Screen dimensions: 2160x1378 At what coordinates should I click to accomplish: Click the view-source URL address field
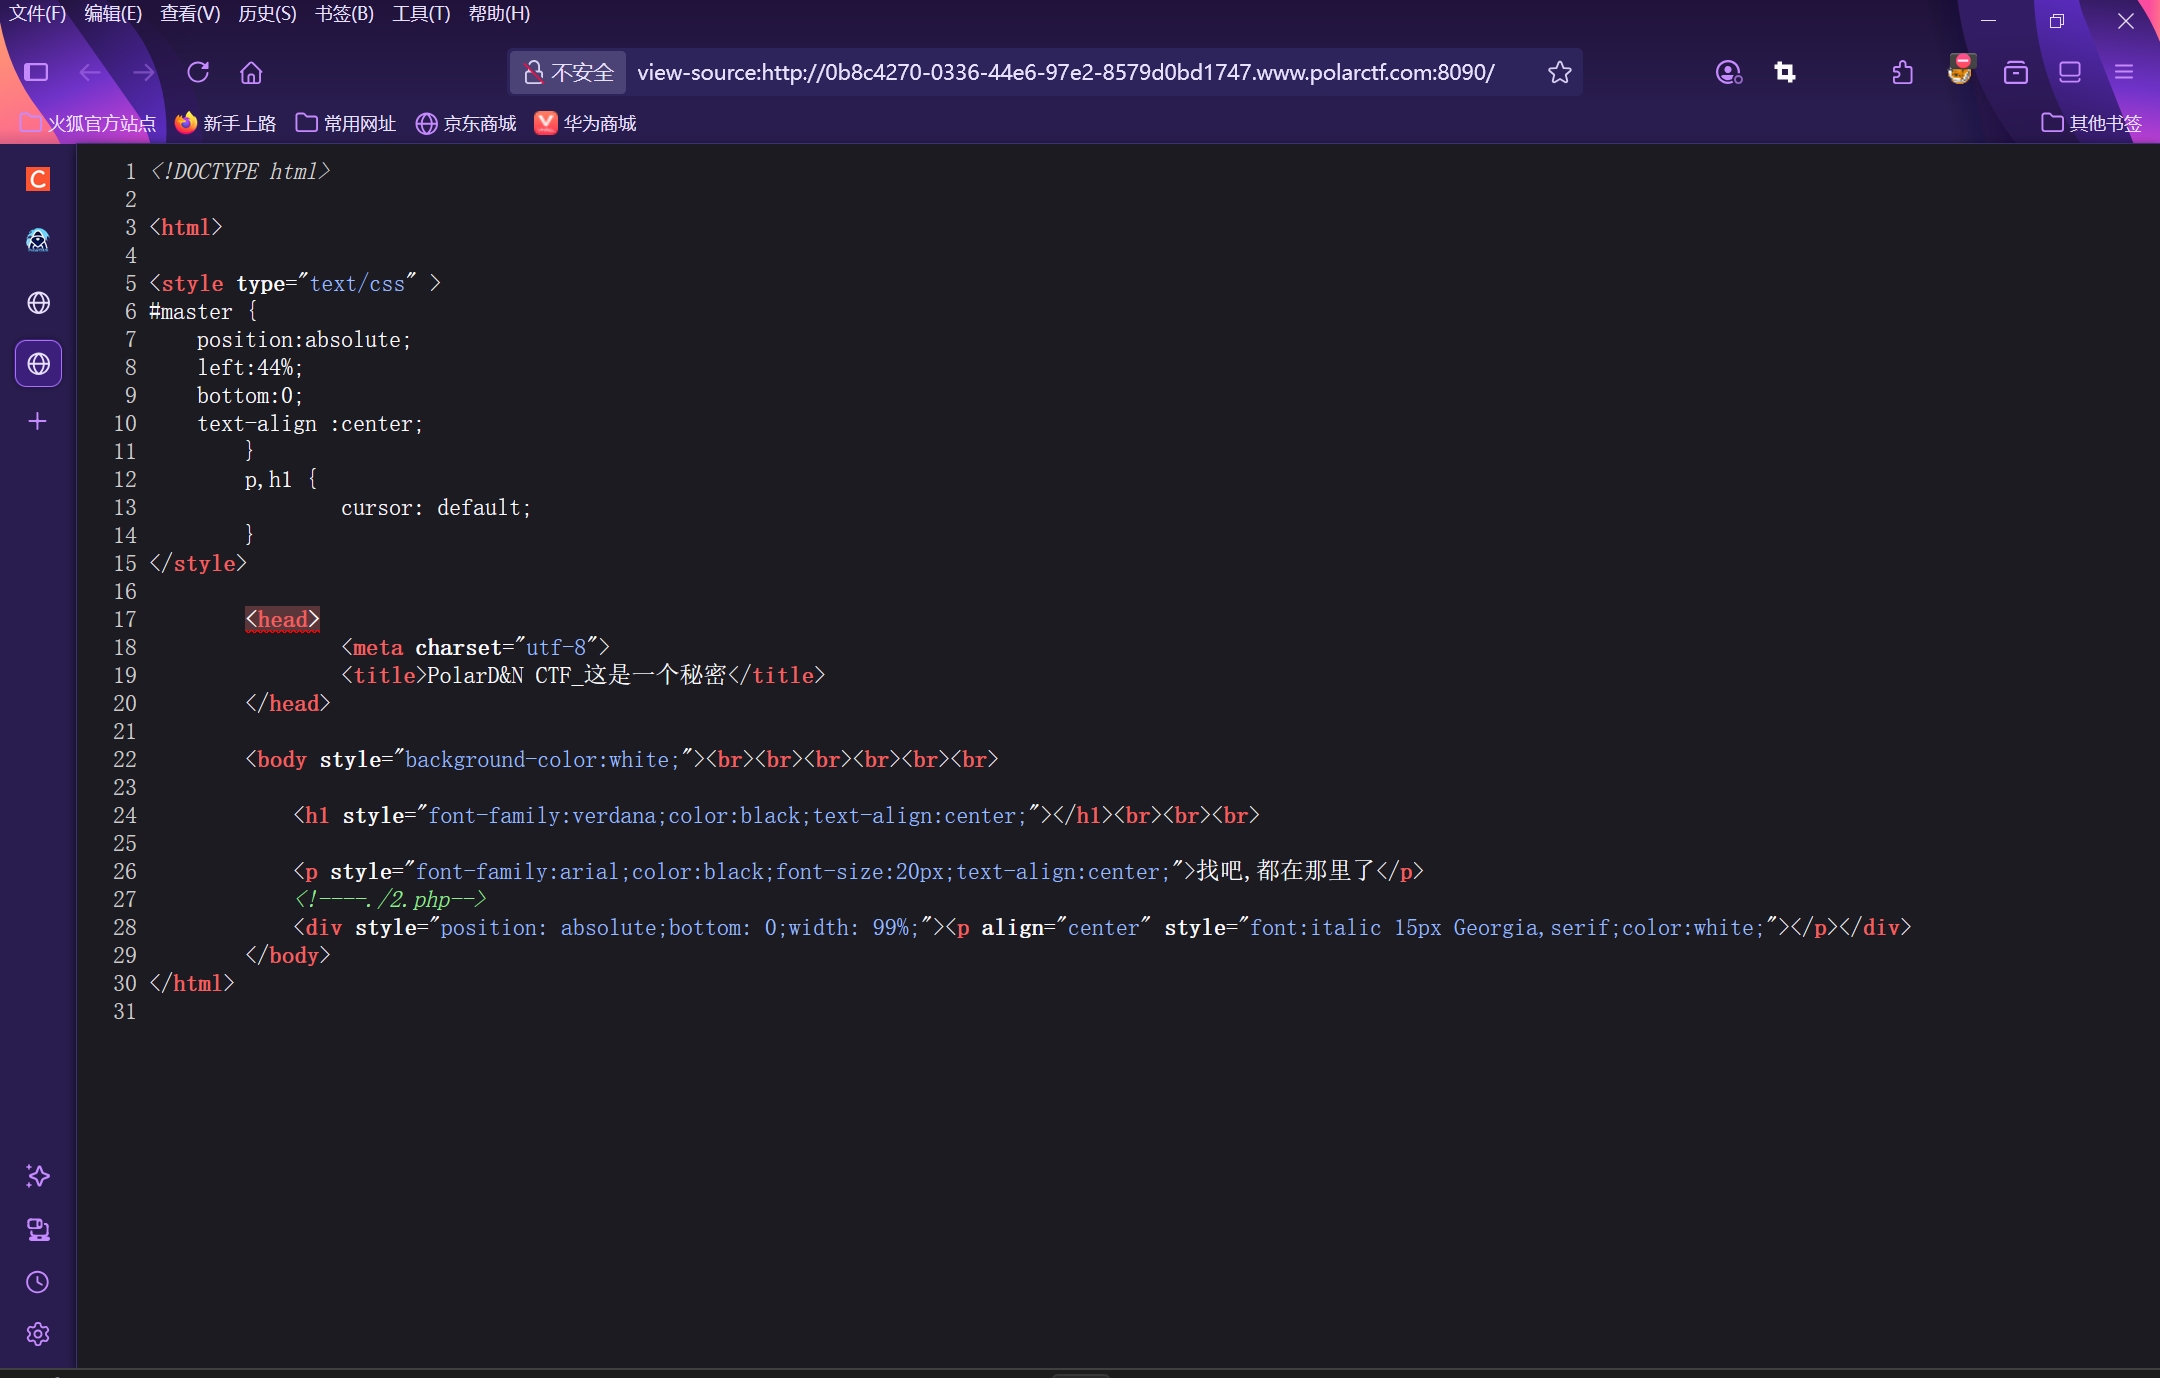1065,72
